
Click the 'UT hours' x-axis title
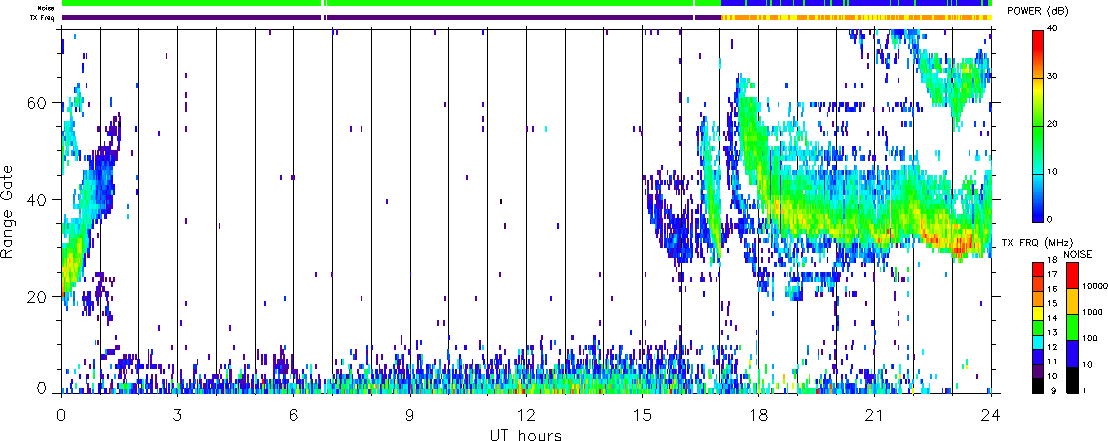click(x=526, y=434)
